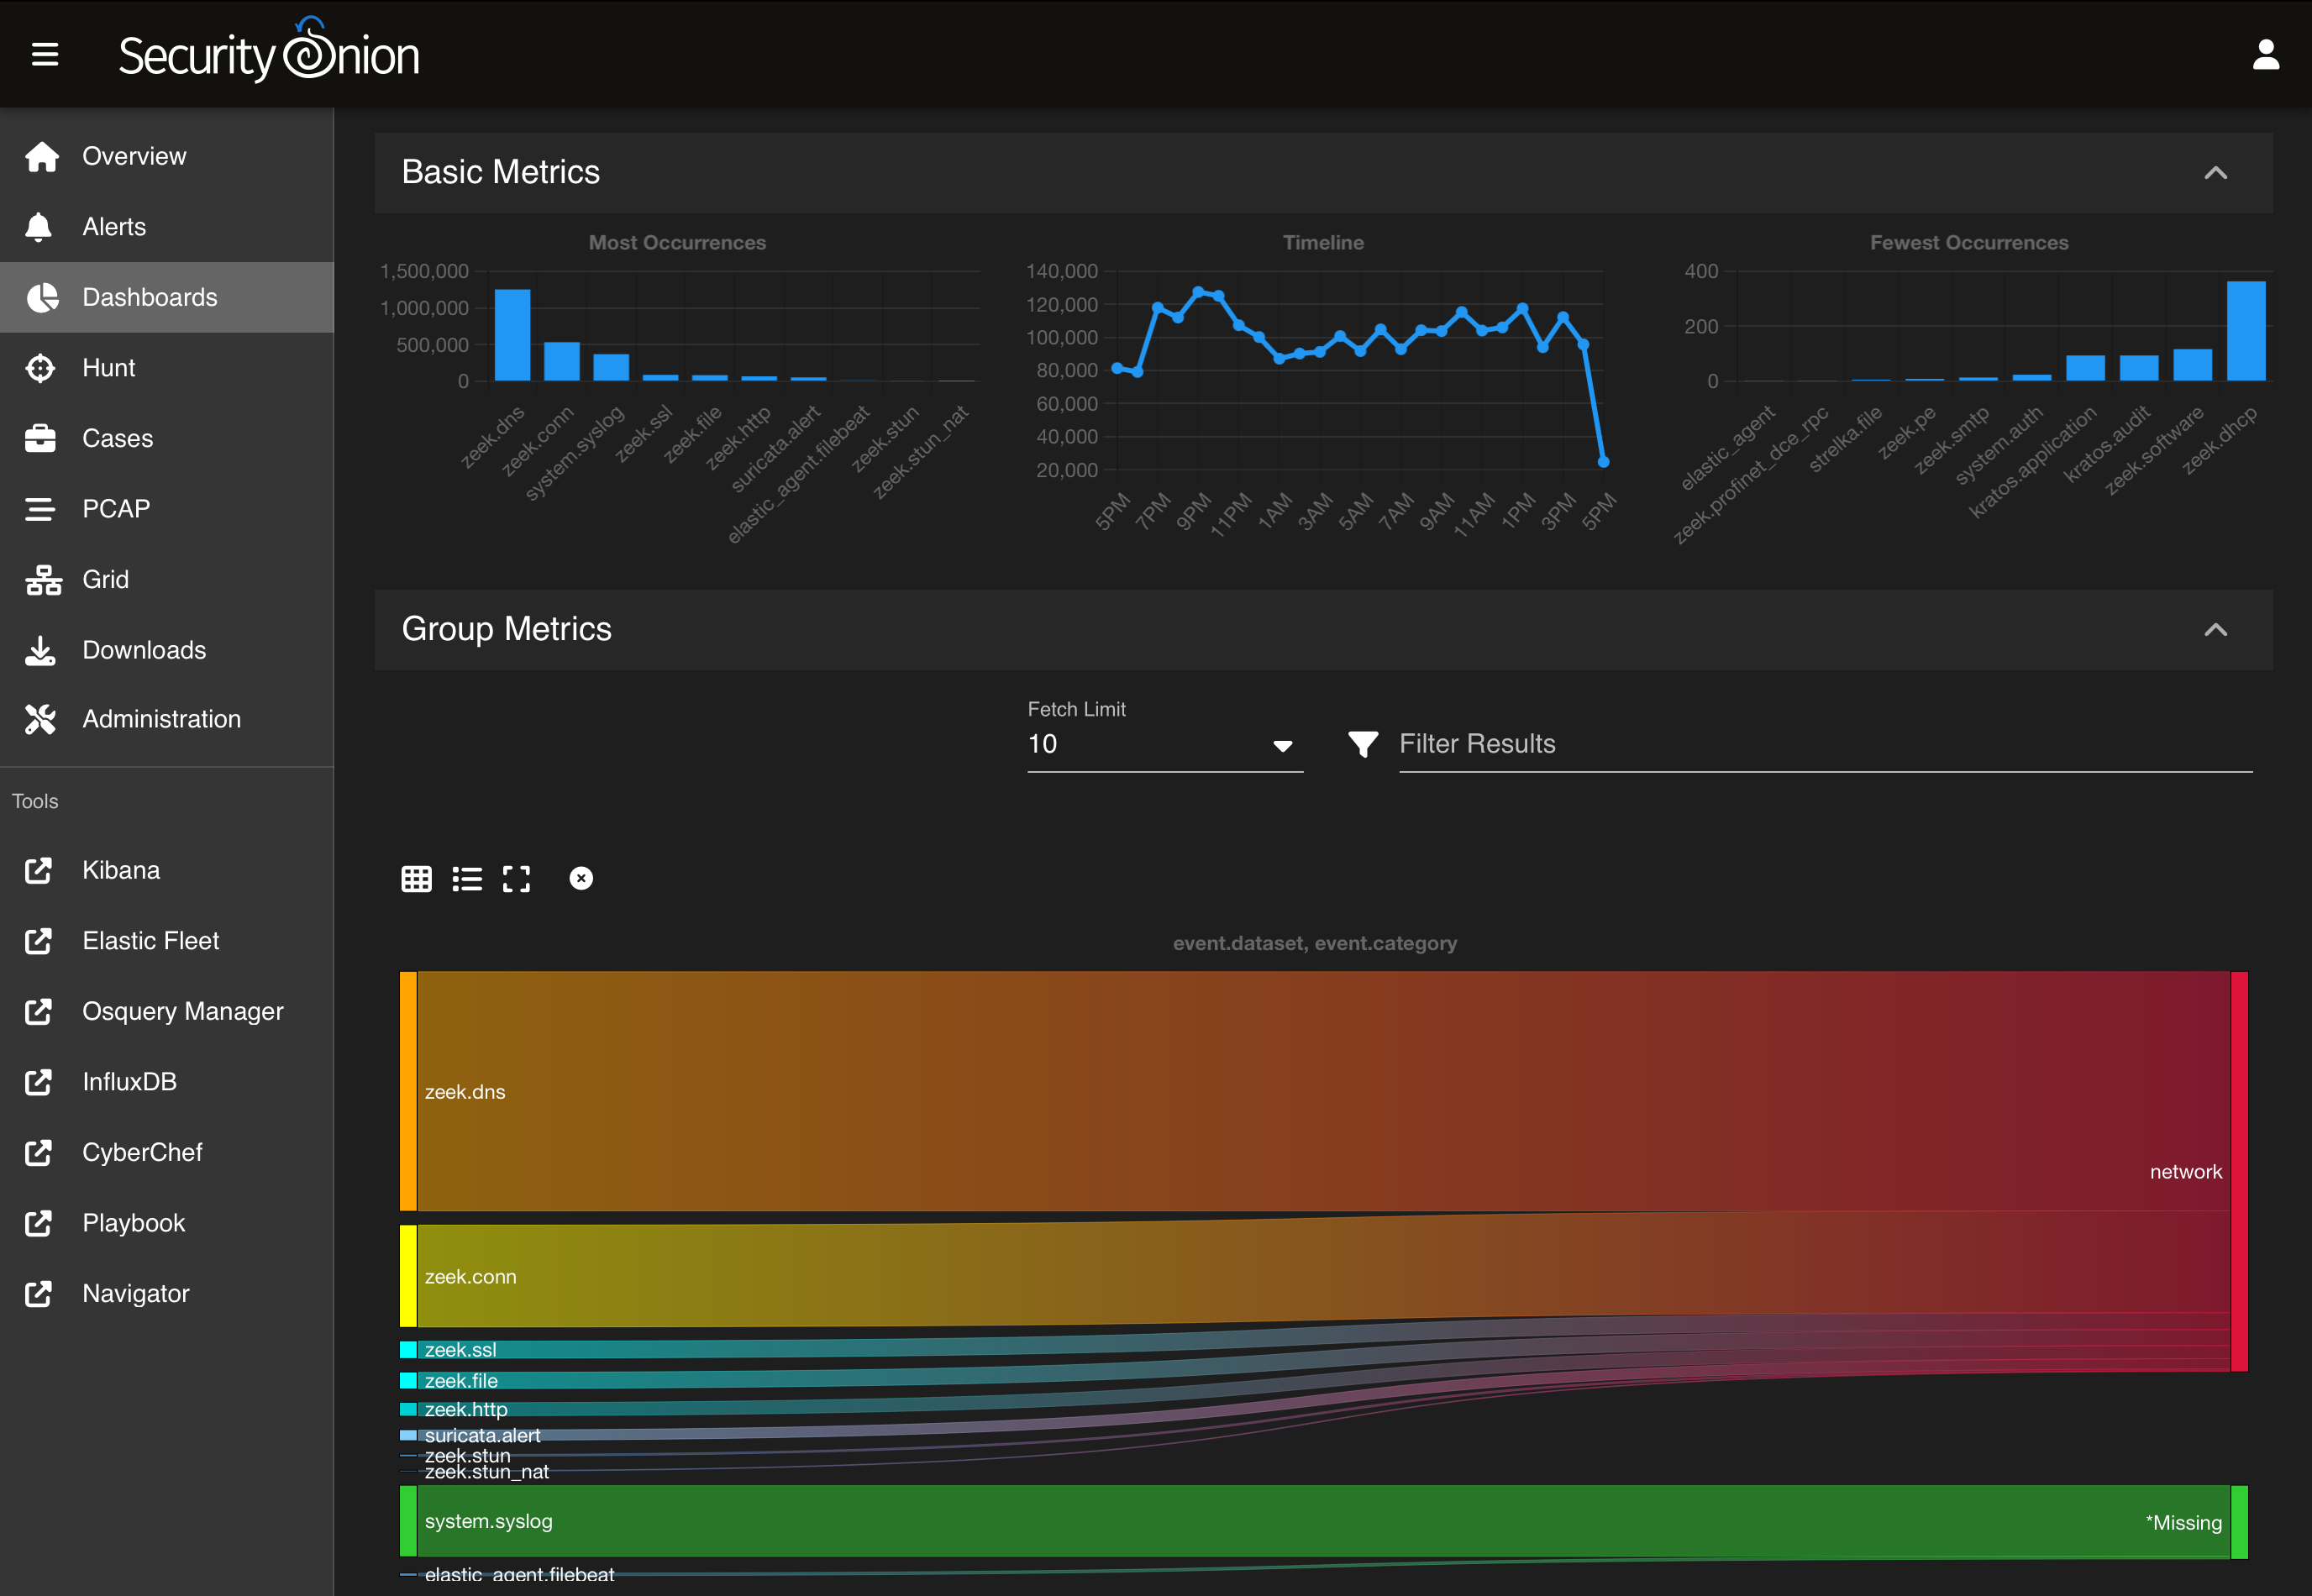The image size is (2312, 1596).
Task: Open the hamburger navigation menu
Action: pyautogui.click(x=45, y=54)
